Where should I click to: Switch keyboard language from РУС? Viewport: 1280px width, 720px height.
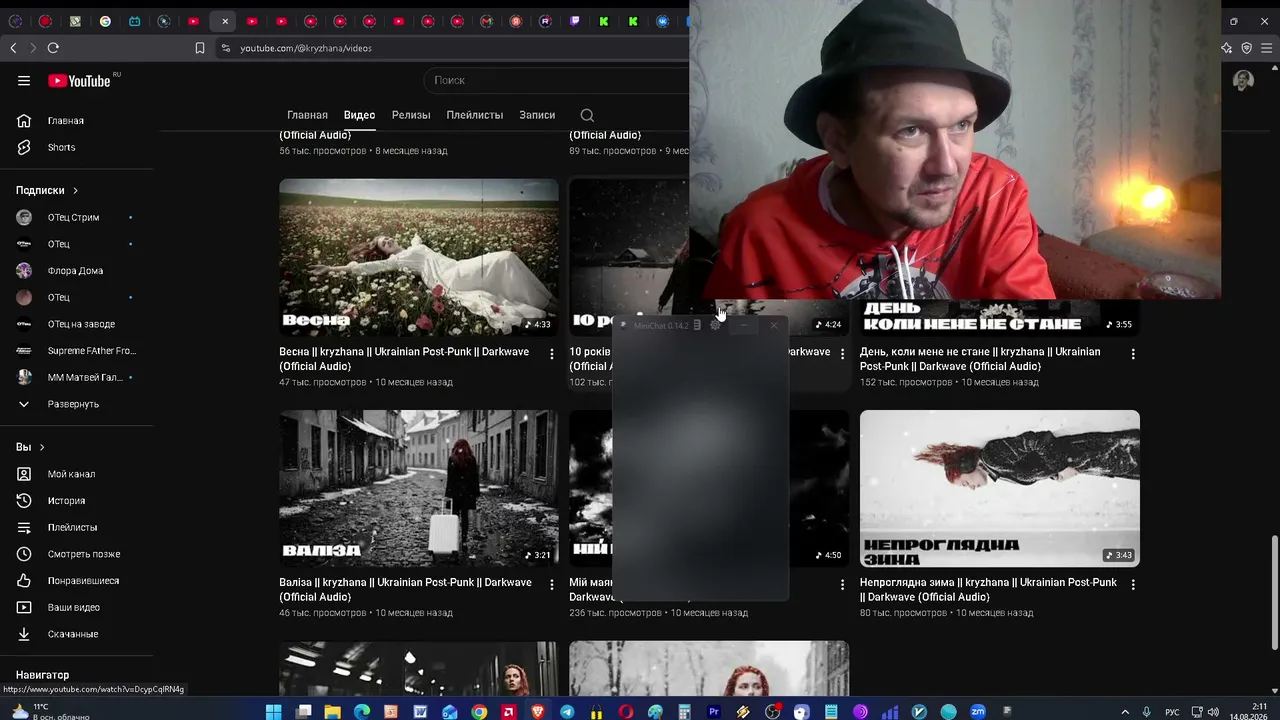(x=1173, y=712)
